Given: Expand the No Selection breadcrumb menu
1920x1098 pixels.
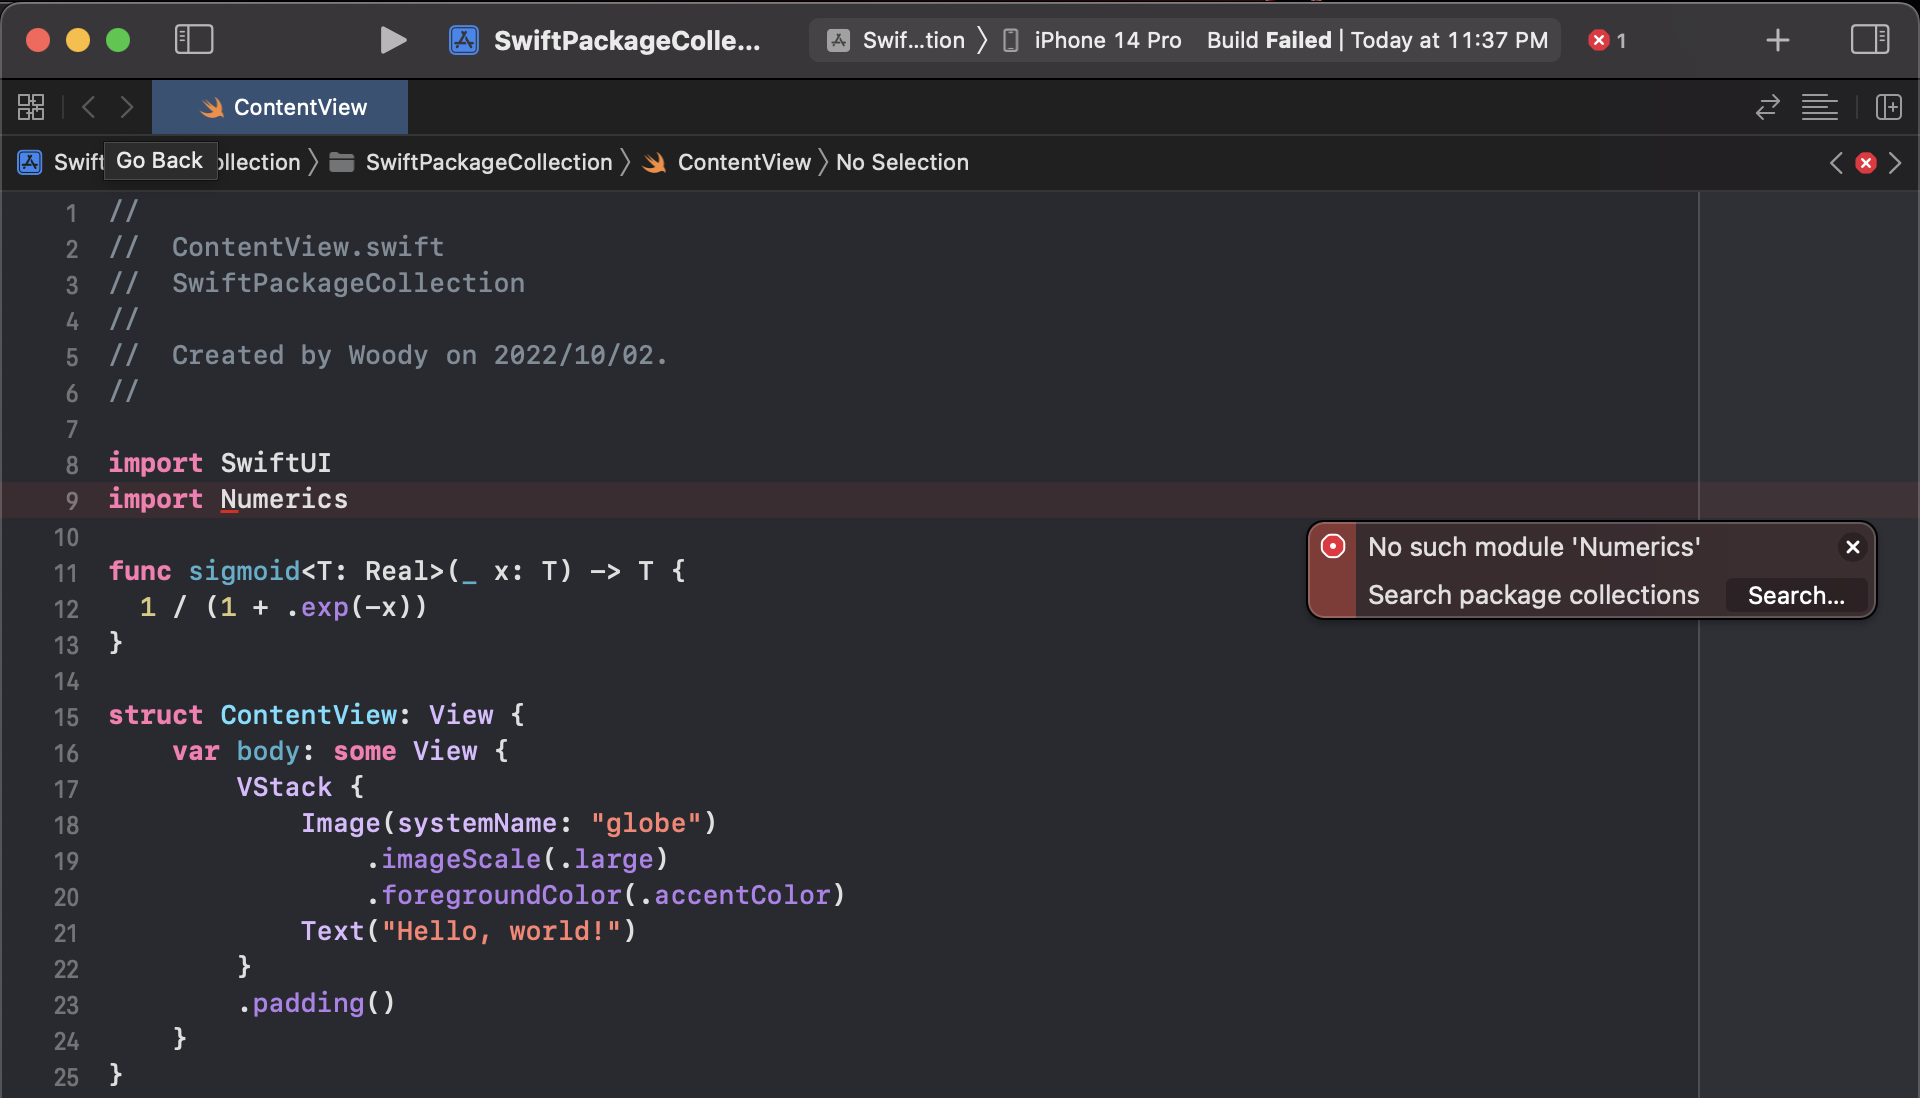Looking at the screenshot, I should tap(902, 163).
